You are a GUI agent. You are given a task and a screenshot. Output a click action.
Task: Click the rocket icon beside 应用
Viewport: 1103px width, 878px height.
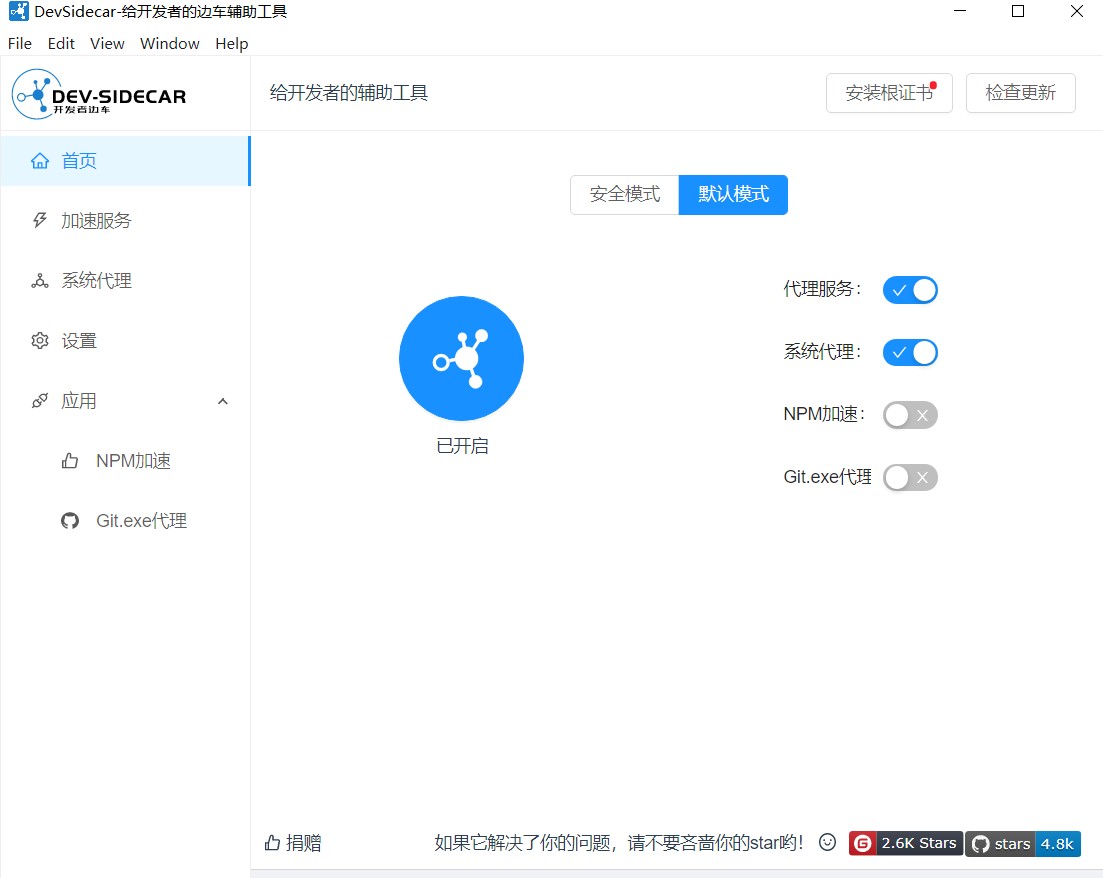pyautogui.click(x=40, y=401)
